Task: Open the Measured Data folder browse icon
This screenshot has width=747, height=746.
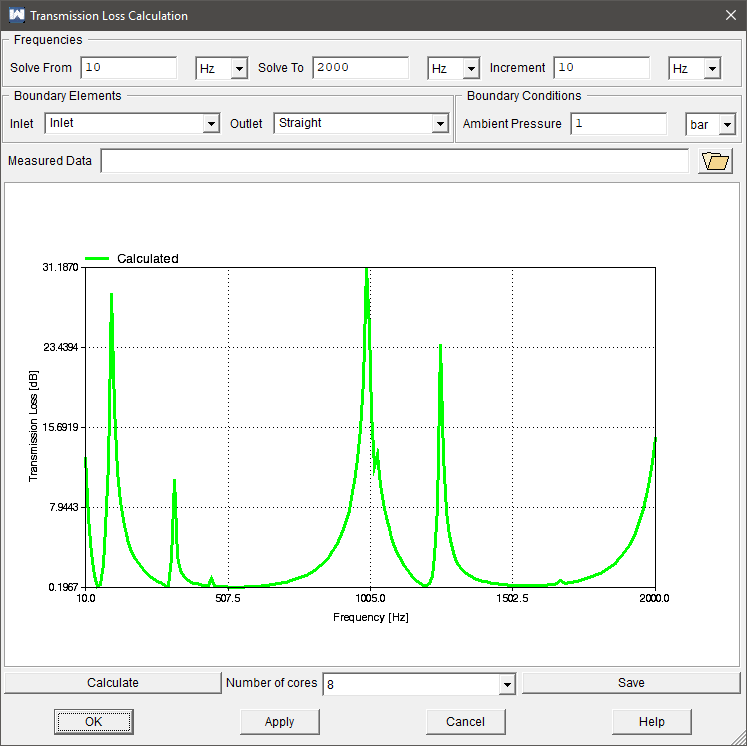Action: pyautogui.click(x=715, y=161)
